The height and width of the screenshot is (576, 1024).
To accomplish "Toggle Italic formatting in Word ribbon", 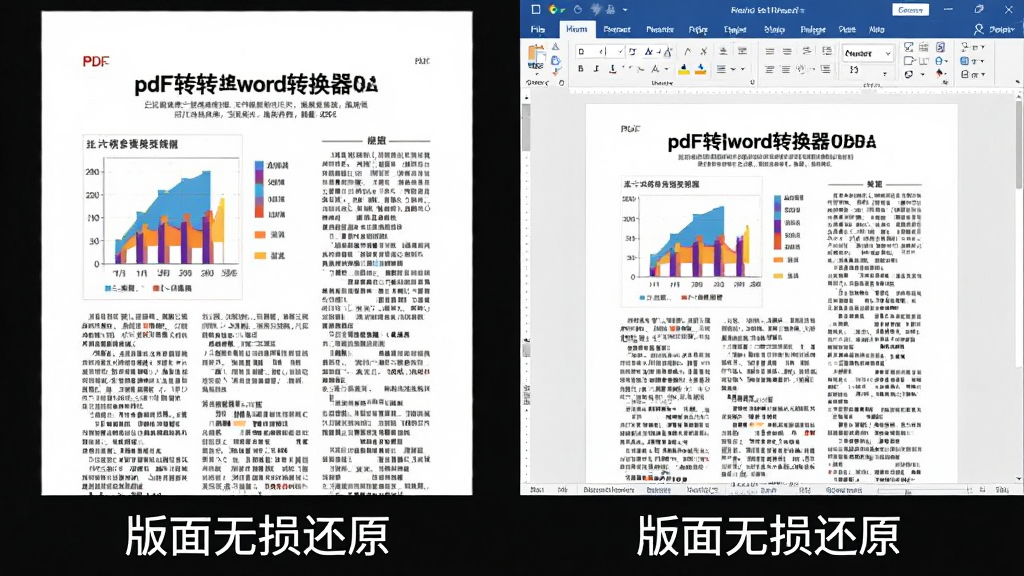I will [x=596, y=69].
